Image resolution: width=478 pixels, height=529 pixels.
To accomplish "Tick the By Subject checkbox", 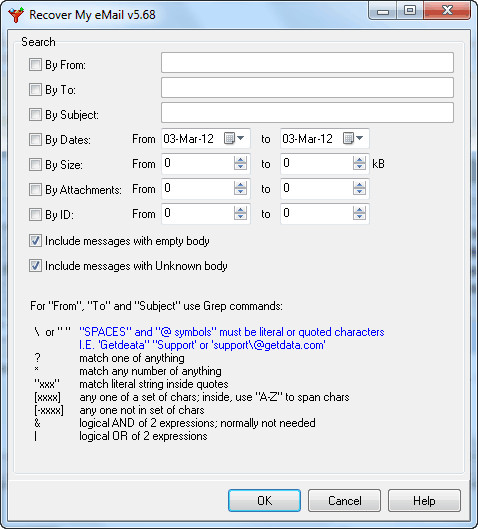I will point(35,115).
